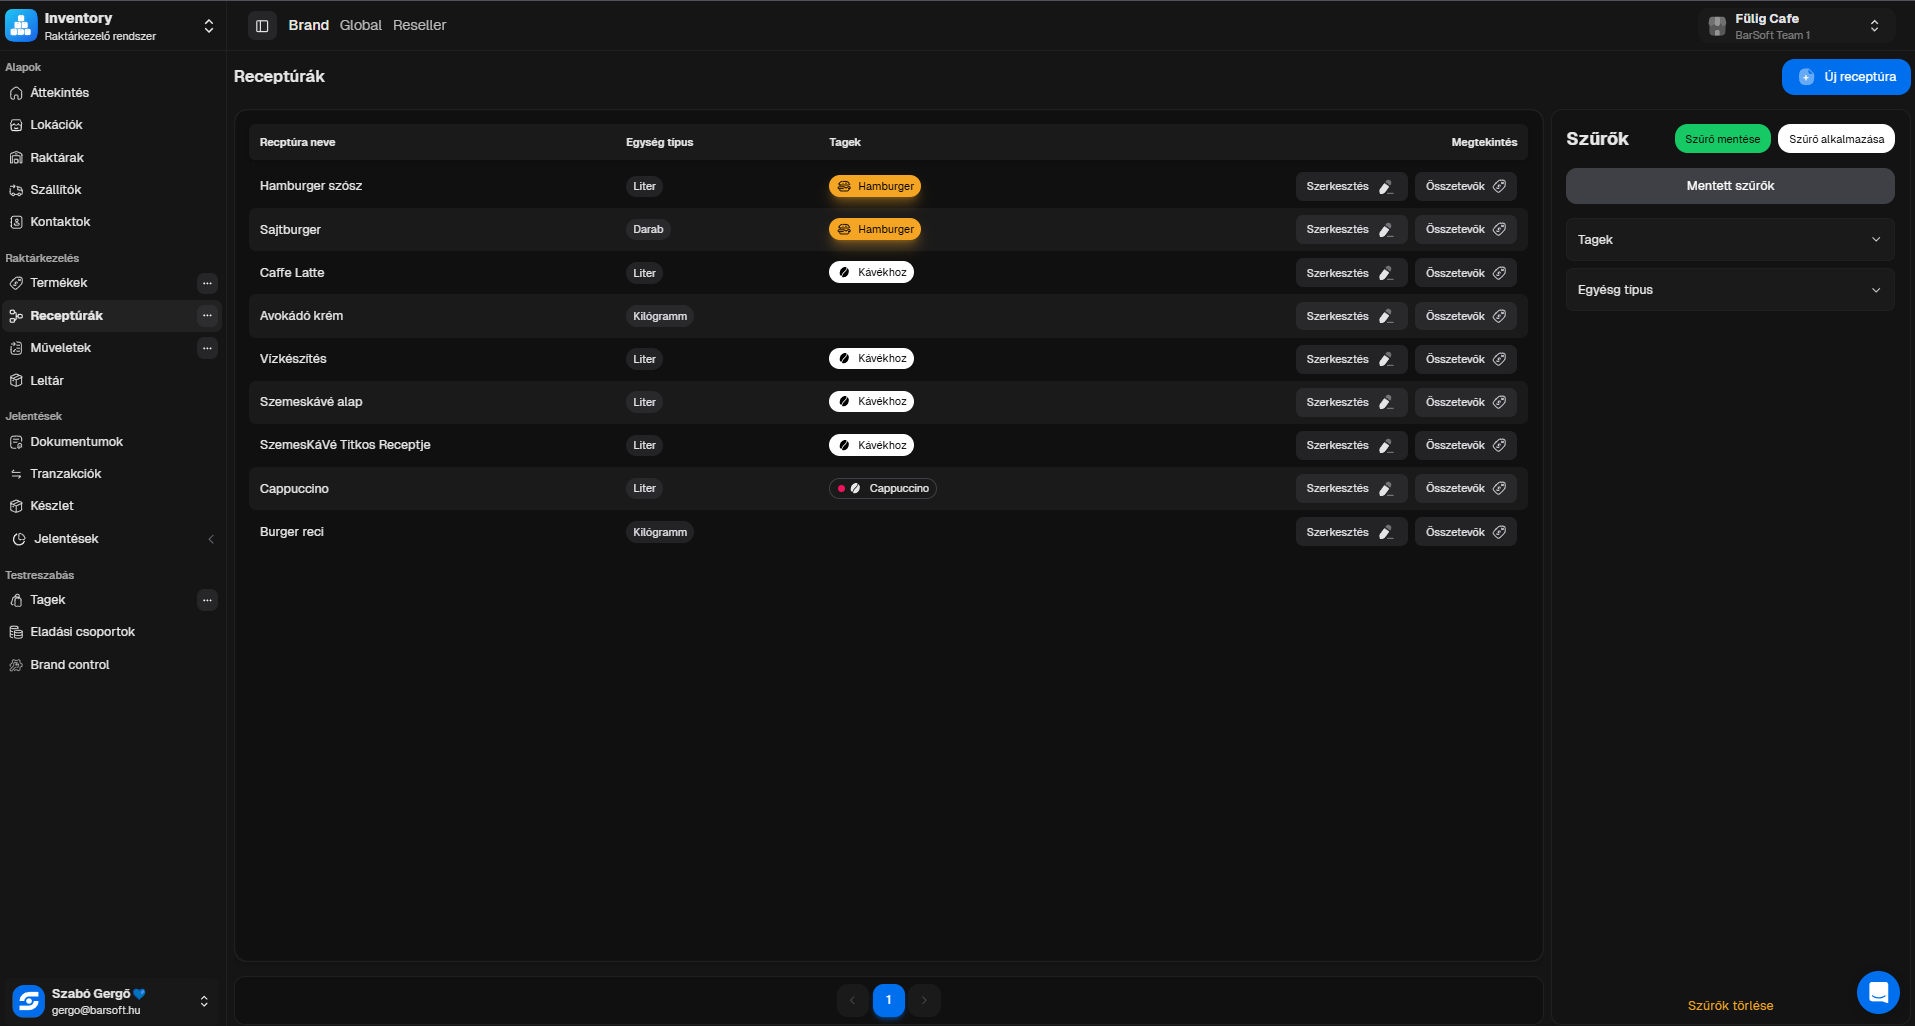The image size is (1915, 1026).
Task: Switch to the Global tab
Action: [360, 26]
